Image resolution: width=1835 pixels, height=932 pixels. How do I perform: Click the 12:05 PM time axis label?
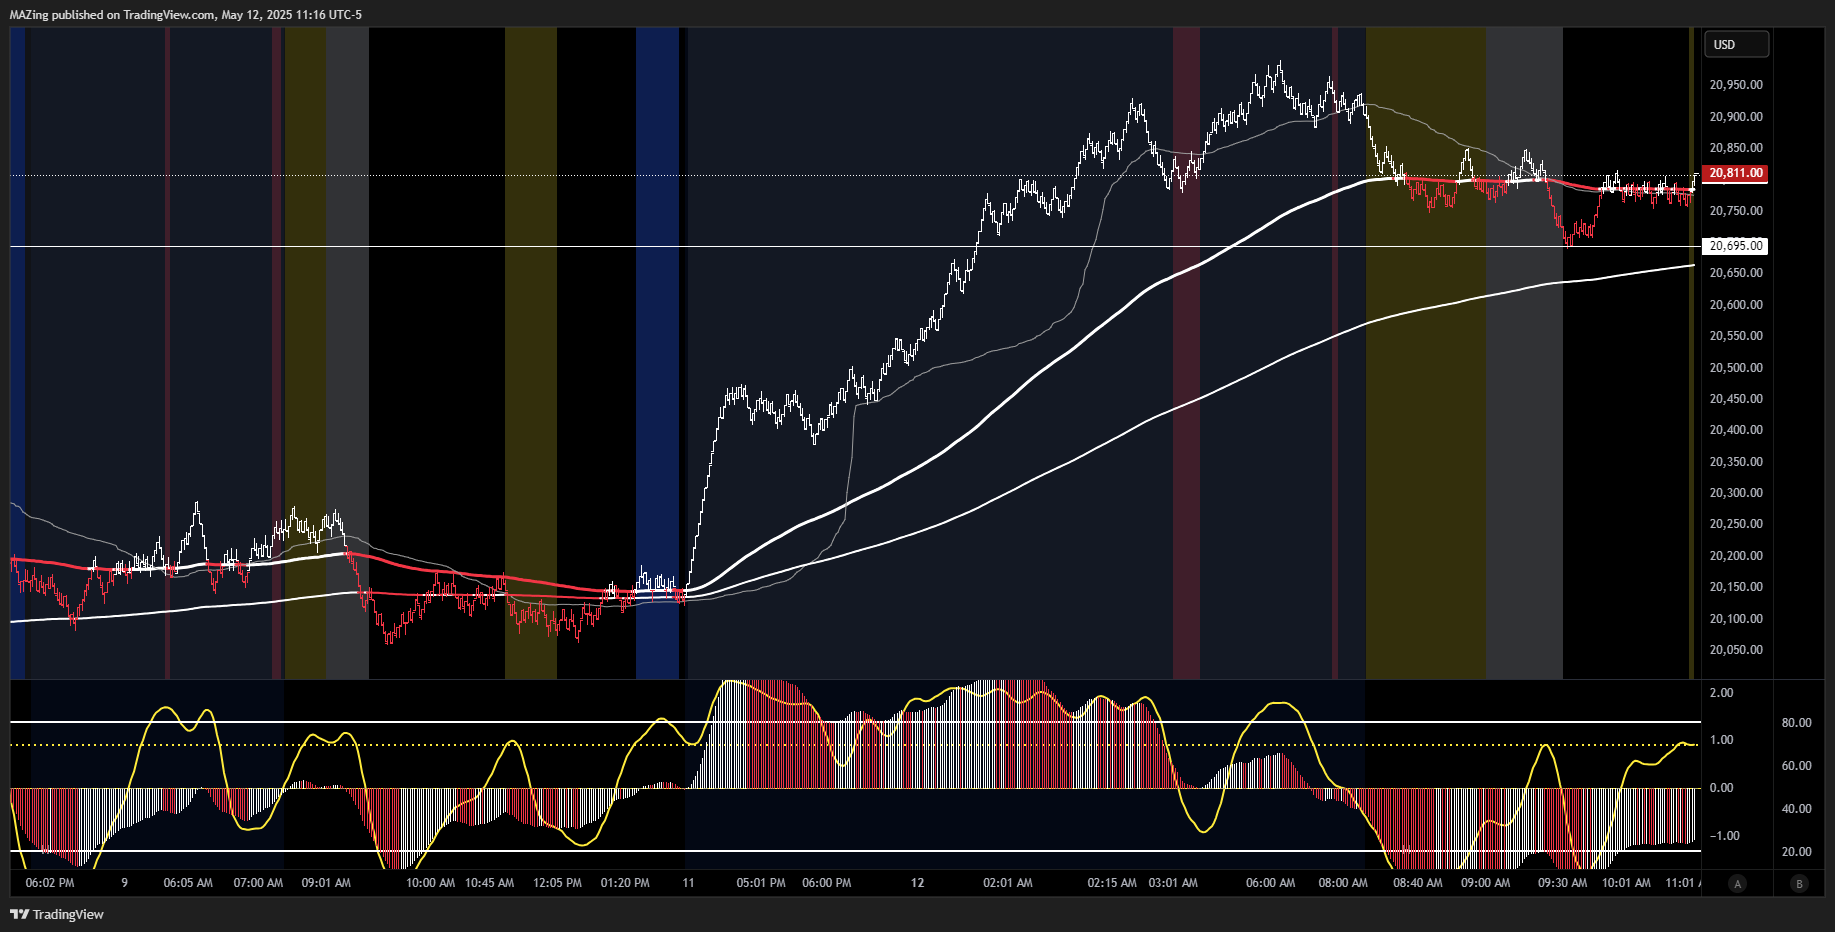(557, 883)
